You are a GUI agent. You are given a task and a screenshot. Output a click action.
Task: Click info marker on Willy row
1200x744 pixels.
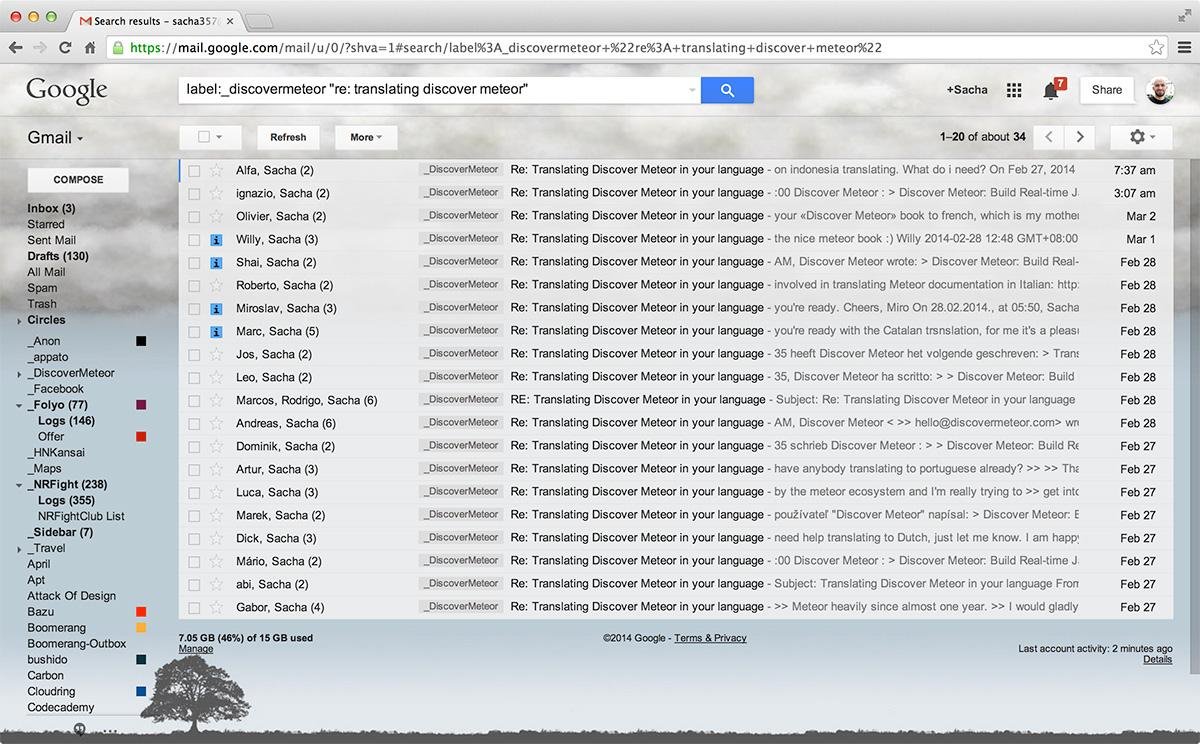[216, 239]
